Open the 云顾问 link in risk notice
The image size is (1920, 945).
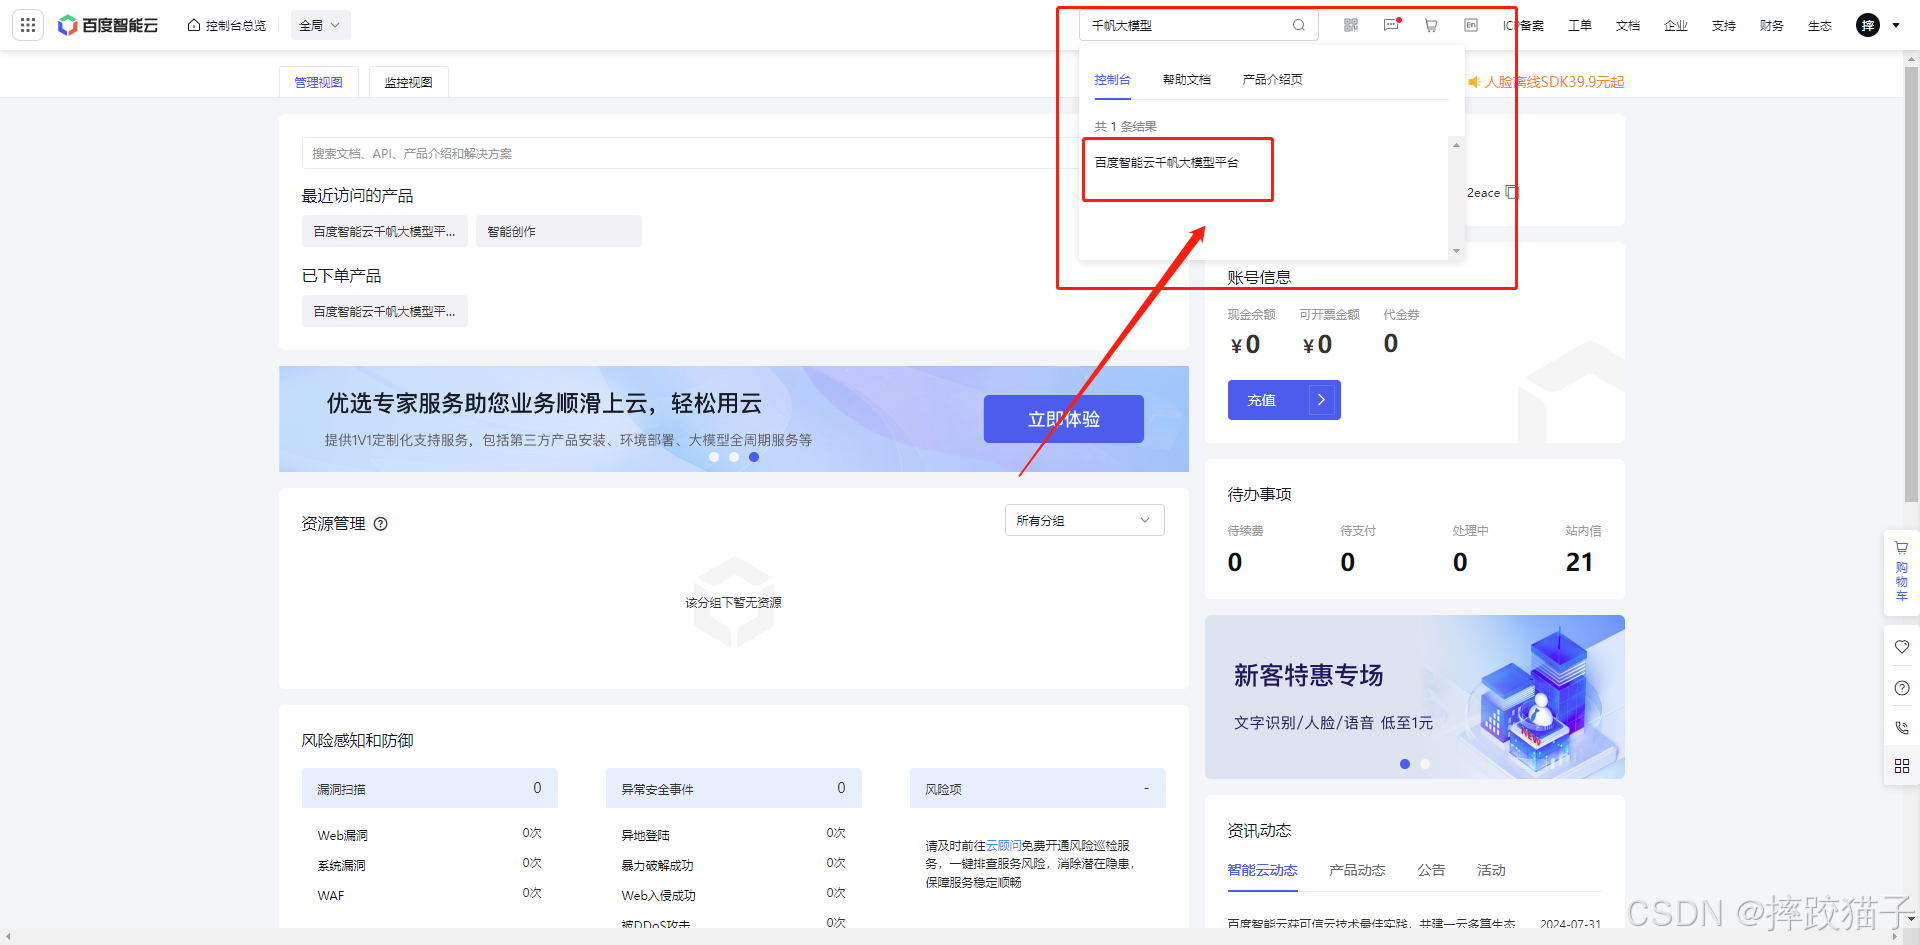click(x=1003, y=846)
